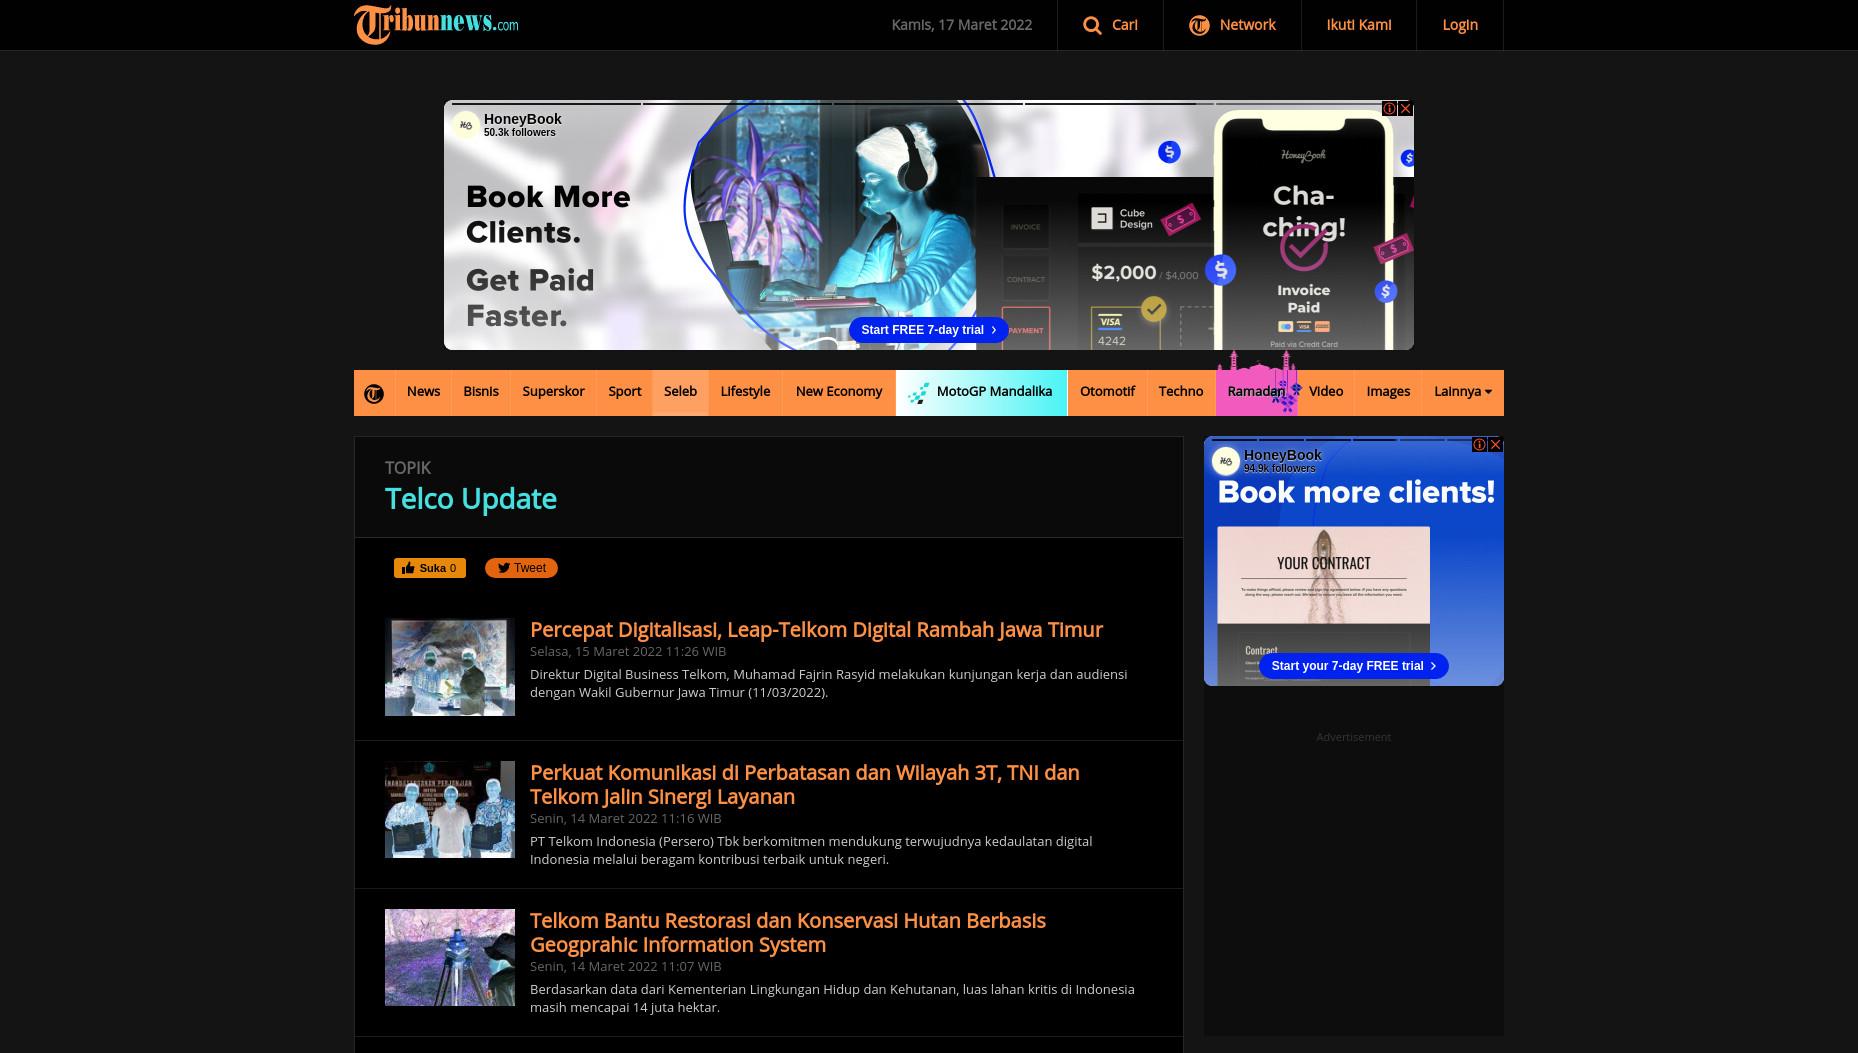1858x1053 pixels.
Task: Open the Images section
Action: (x=1388, y=391)
